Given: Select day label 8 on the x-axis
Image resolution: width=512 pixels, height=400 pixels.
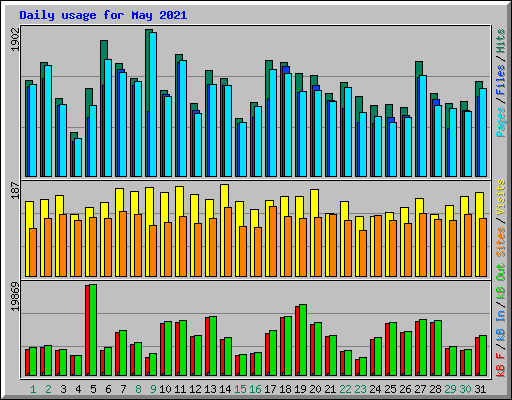Looking at the screenshot, I should 138,389.
